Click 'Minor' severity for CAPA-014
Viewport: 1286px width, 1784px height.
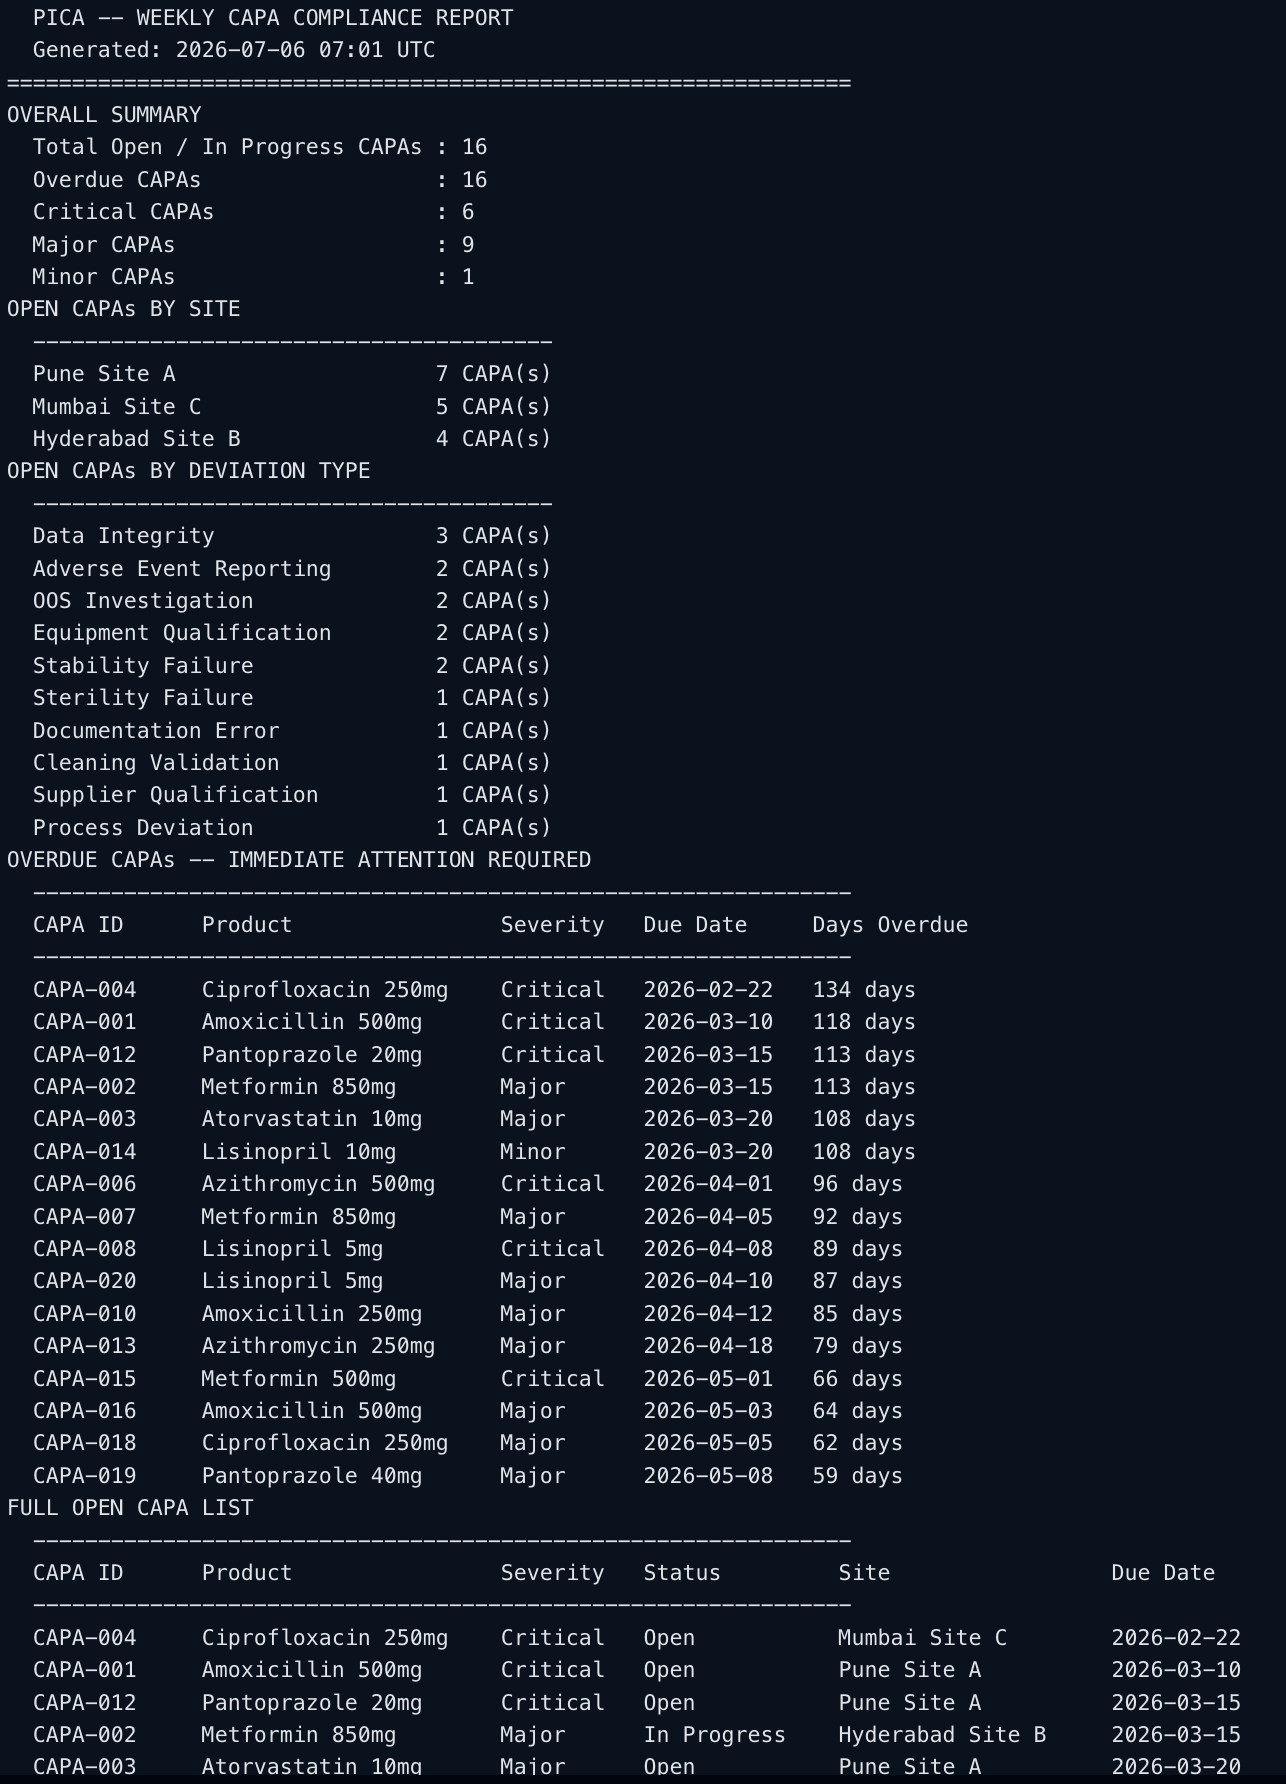coord(533,1152)
